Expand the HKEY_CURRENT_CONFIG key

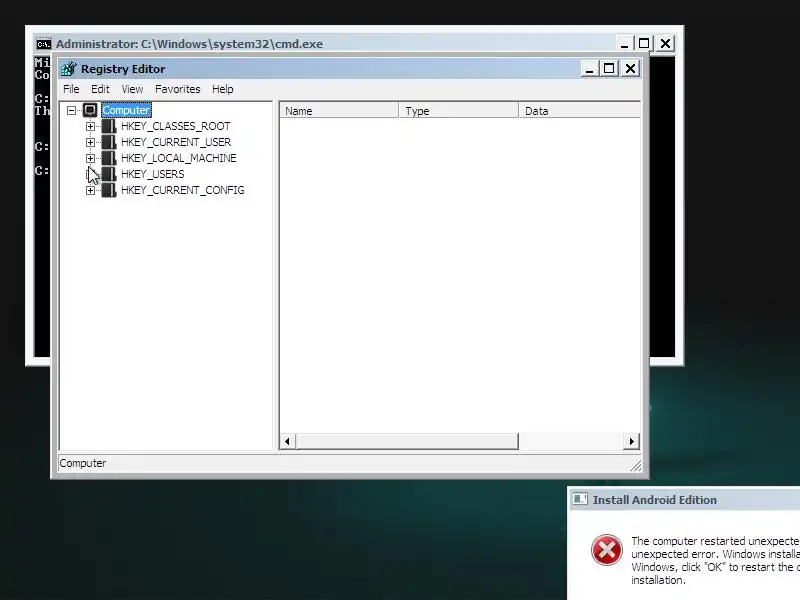[x=90, y=190]
